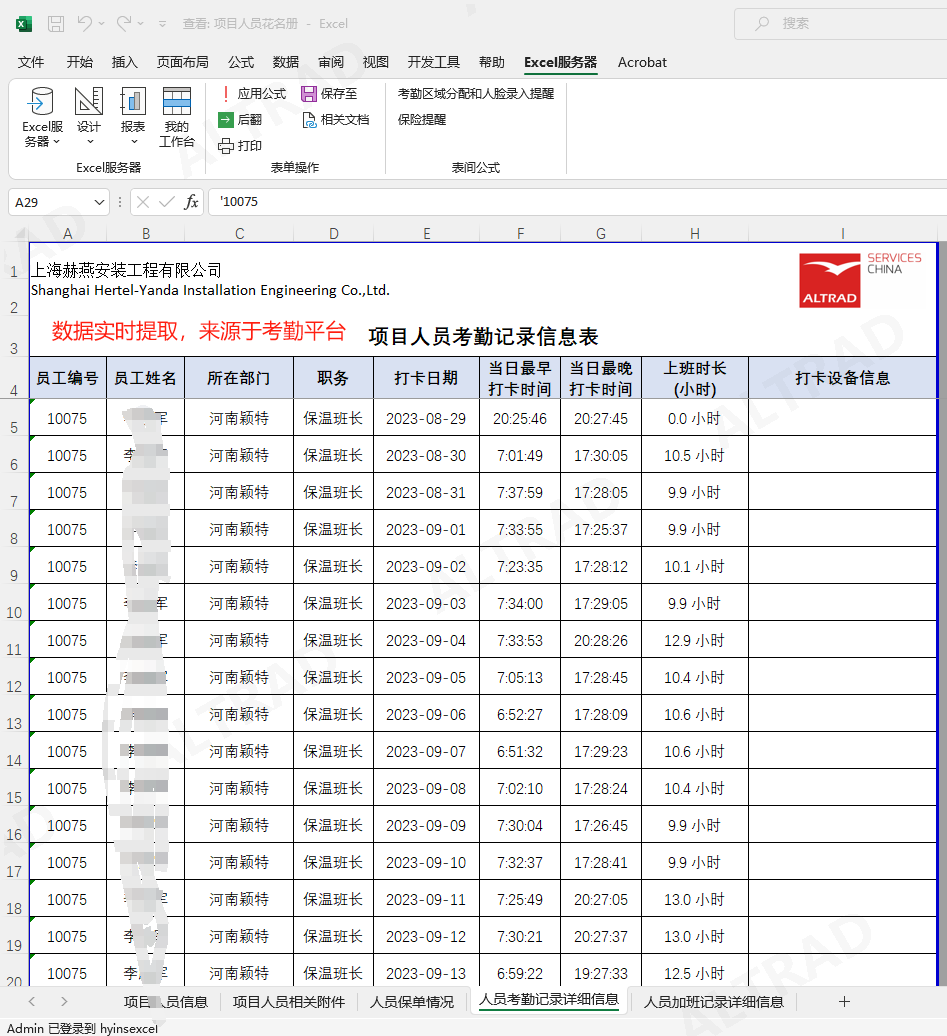Viewport: 947px width, 1036px height.
Task: Click the Excel服务器 ribbon icon
Action: [x=42, y=102]
